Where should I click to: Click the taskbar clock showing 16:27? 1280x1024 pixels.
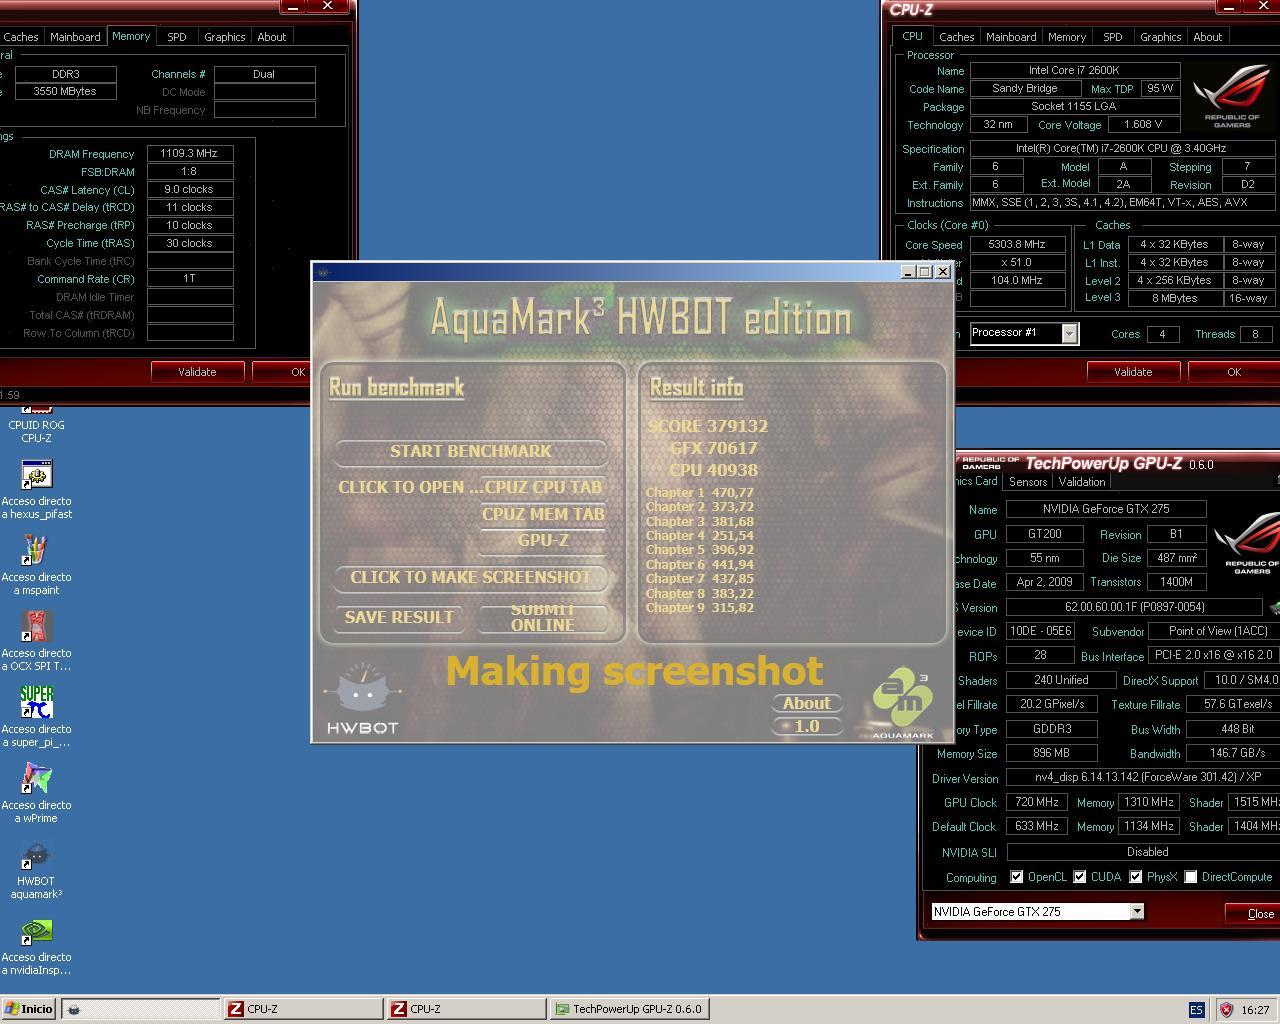click(x=1254, y=1010)
